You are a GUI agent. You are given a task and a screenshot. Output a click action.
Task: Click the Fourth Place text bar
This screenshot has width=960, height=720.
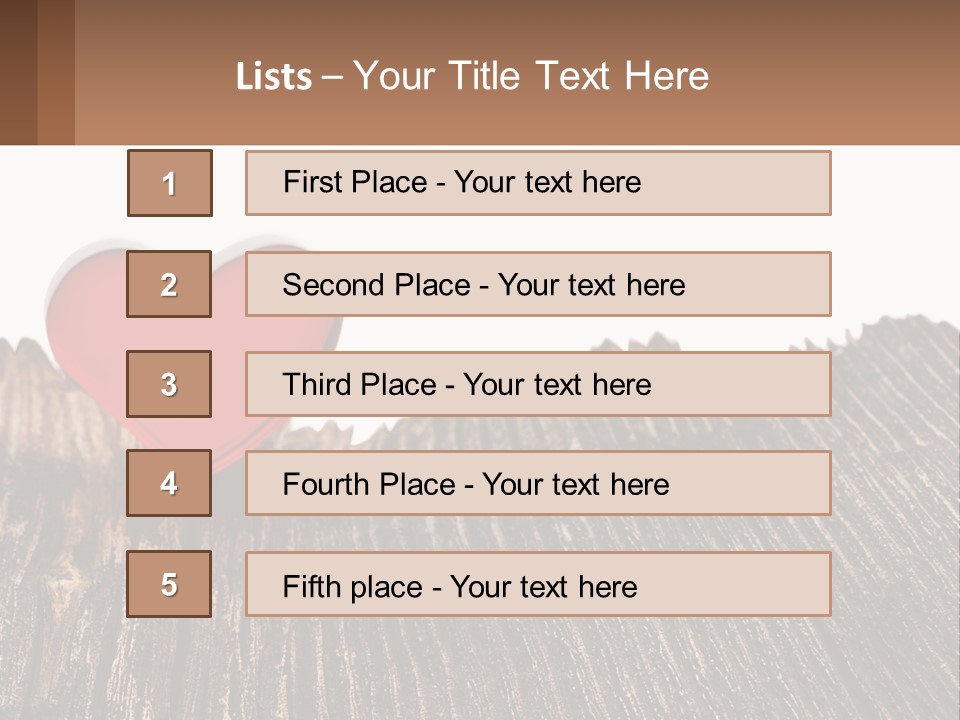point(538,483)
